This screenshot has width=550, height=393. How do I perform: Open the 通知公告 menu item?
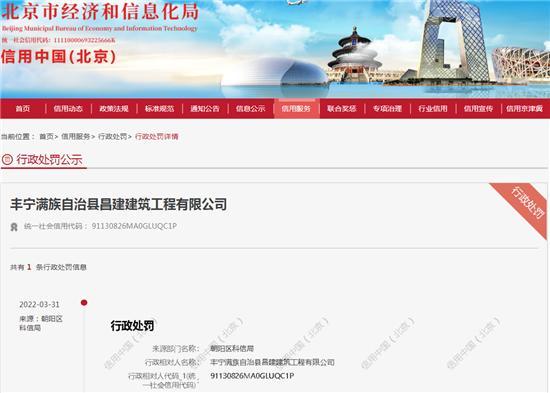205,109
